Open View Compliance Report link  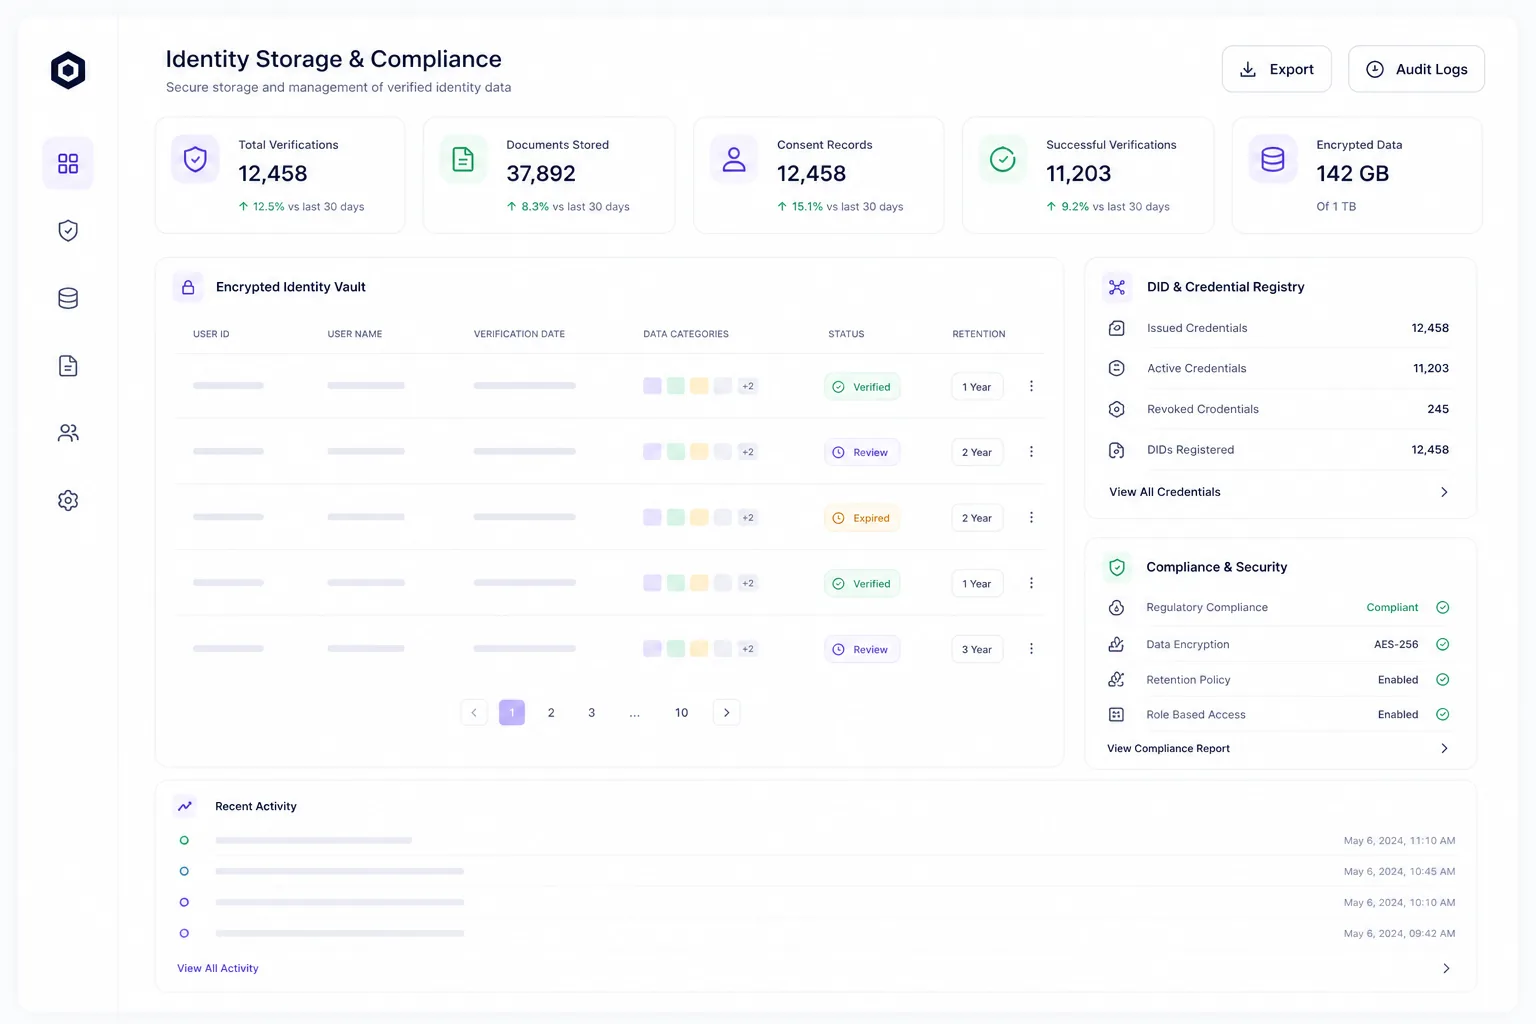[x=1168, y=749]
